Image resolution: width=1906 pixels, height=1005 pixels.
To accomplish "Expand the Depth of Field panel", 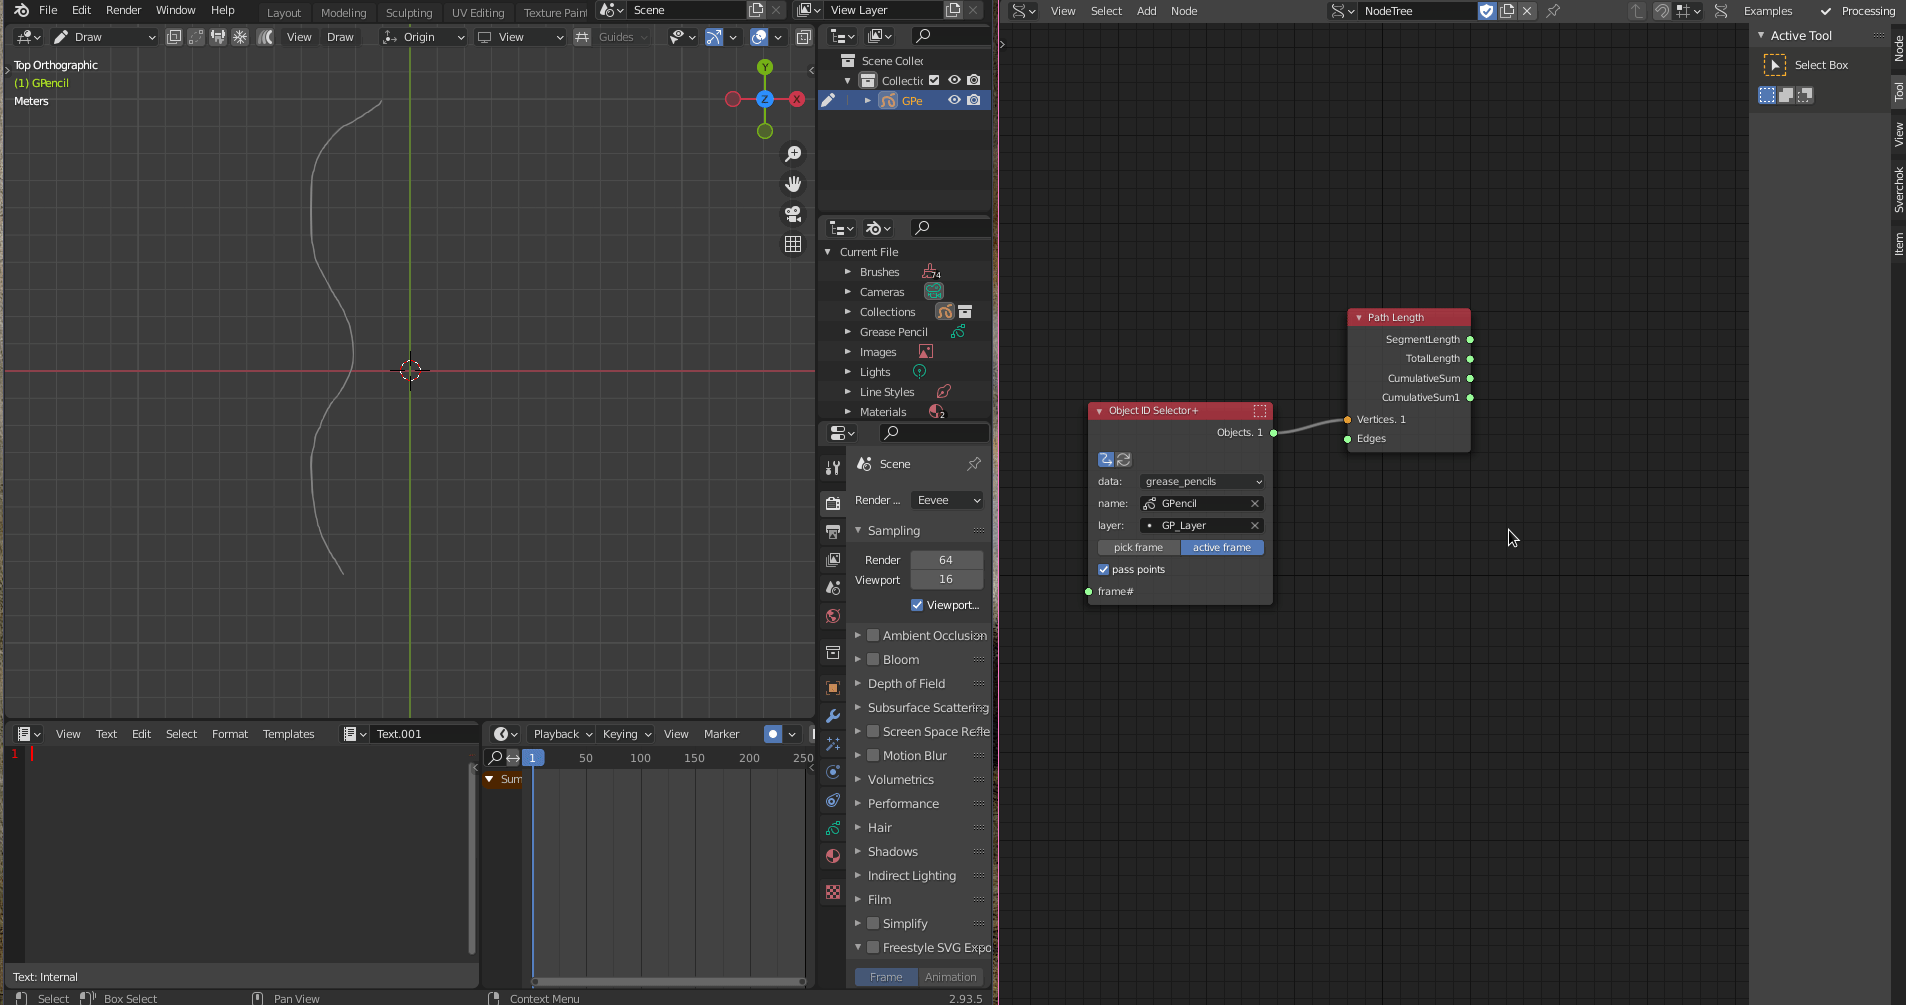I will (x=858, y=683).
